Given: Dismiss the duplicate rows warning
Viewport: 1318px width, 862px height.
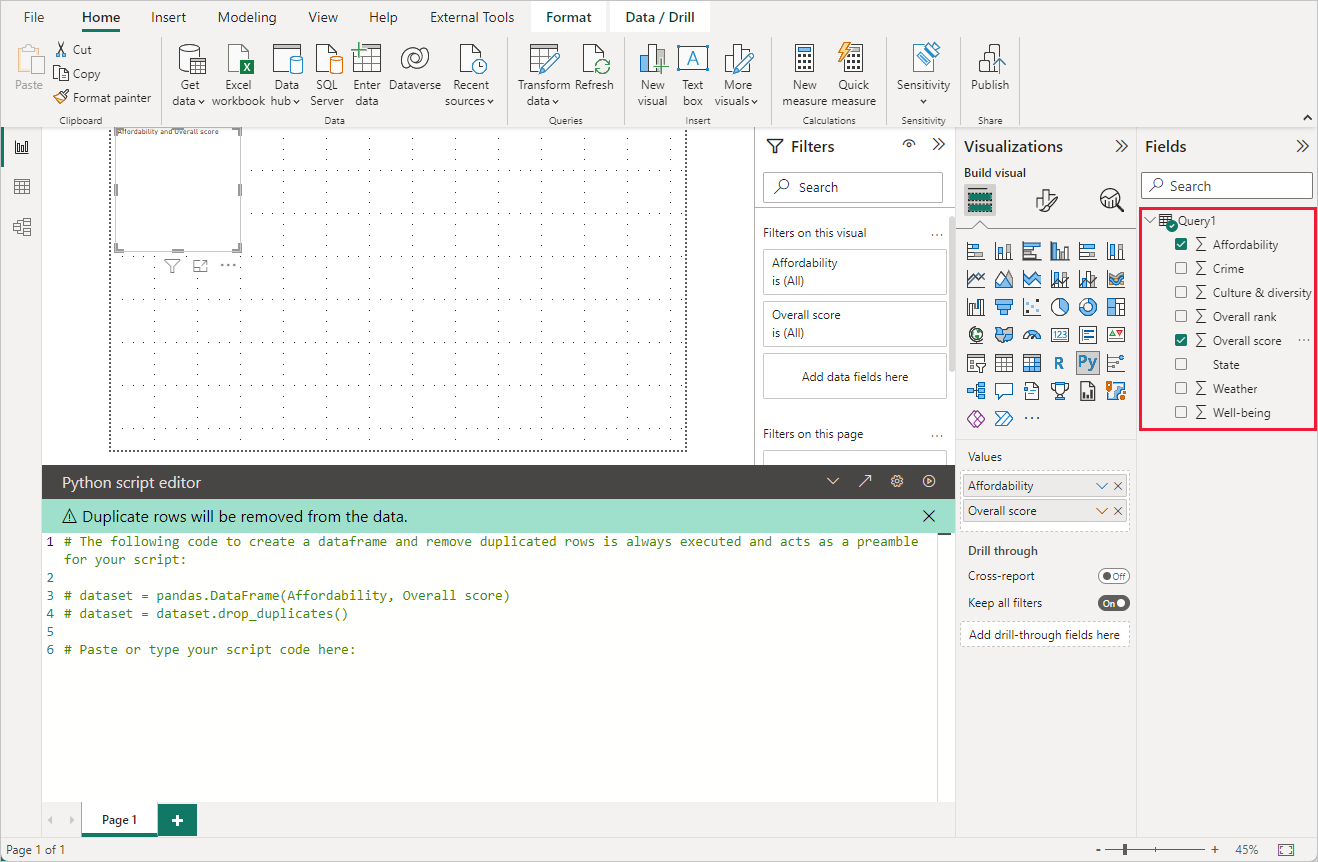Looking at the screenshot, I should tap(928, 515).
